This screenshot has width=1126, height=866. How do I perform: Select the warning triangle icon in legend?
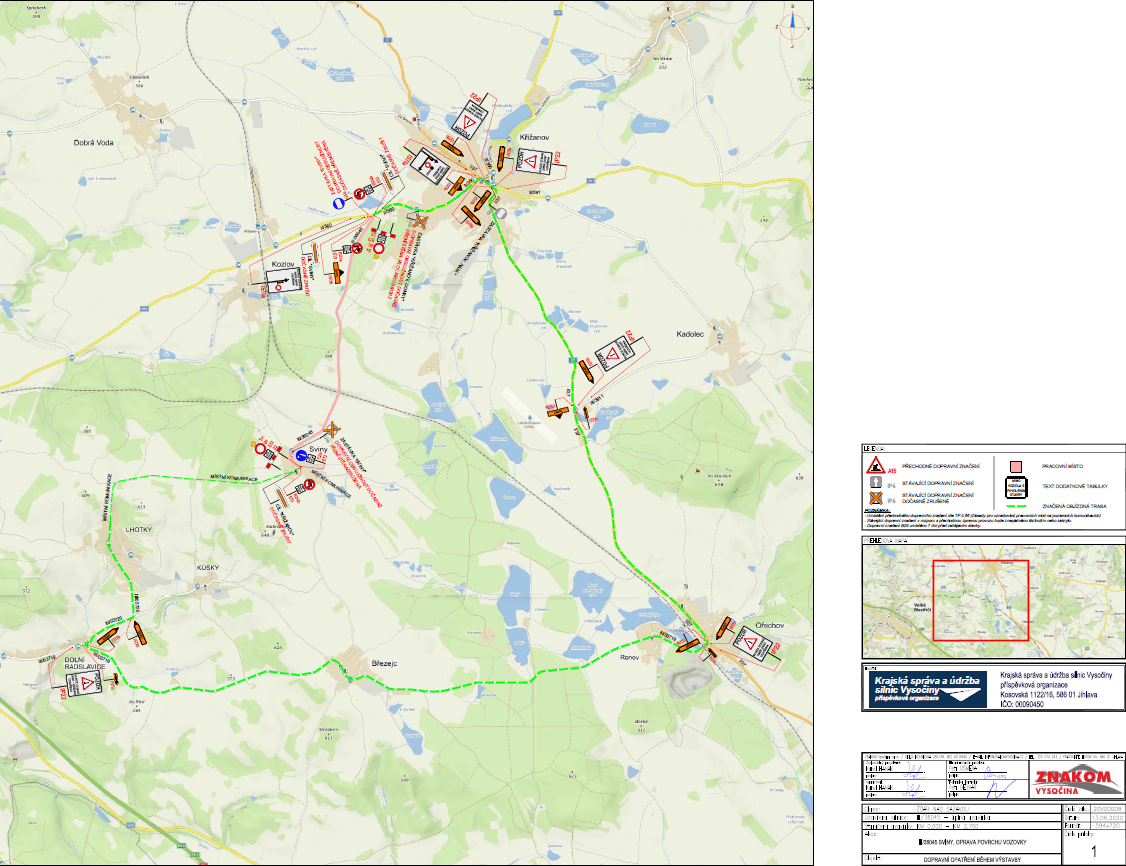click(878, 466)
